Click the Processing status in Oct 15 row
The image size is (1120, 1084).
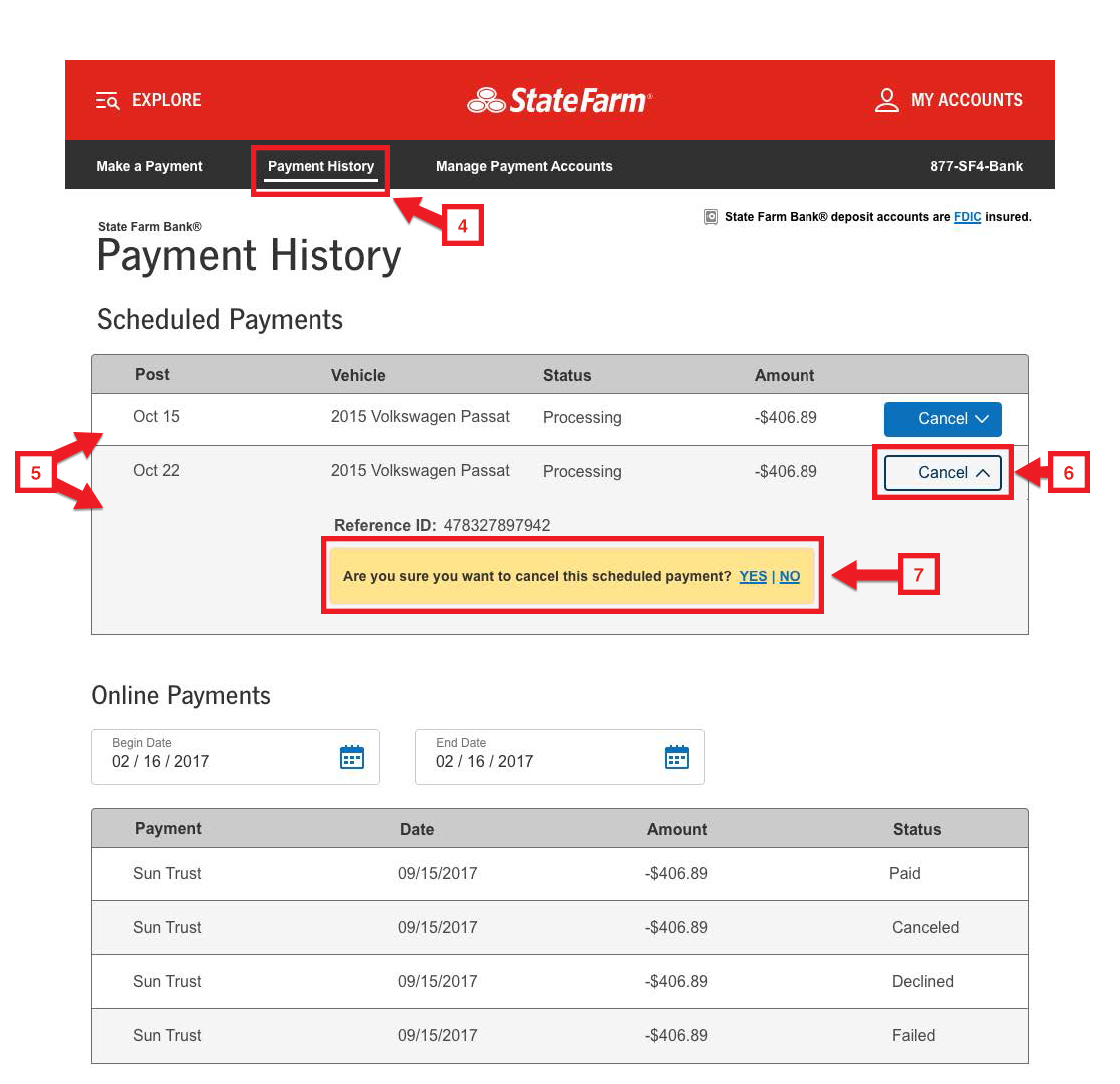582,418
